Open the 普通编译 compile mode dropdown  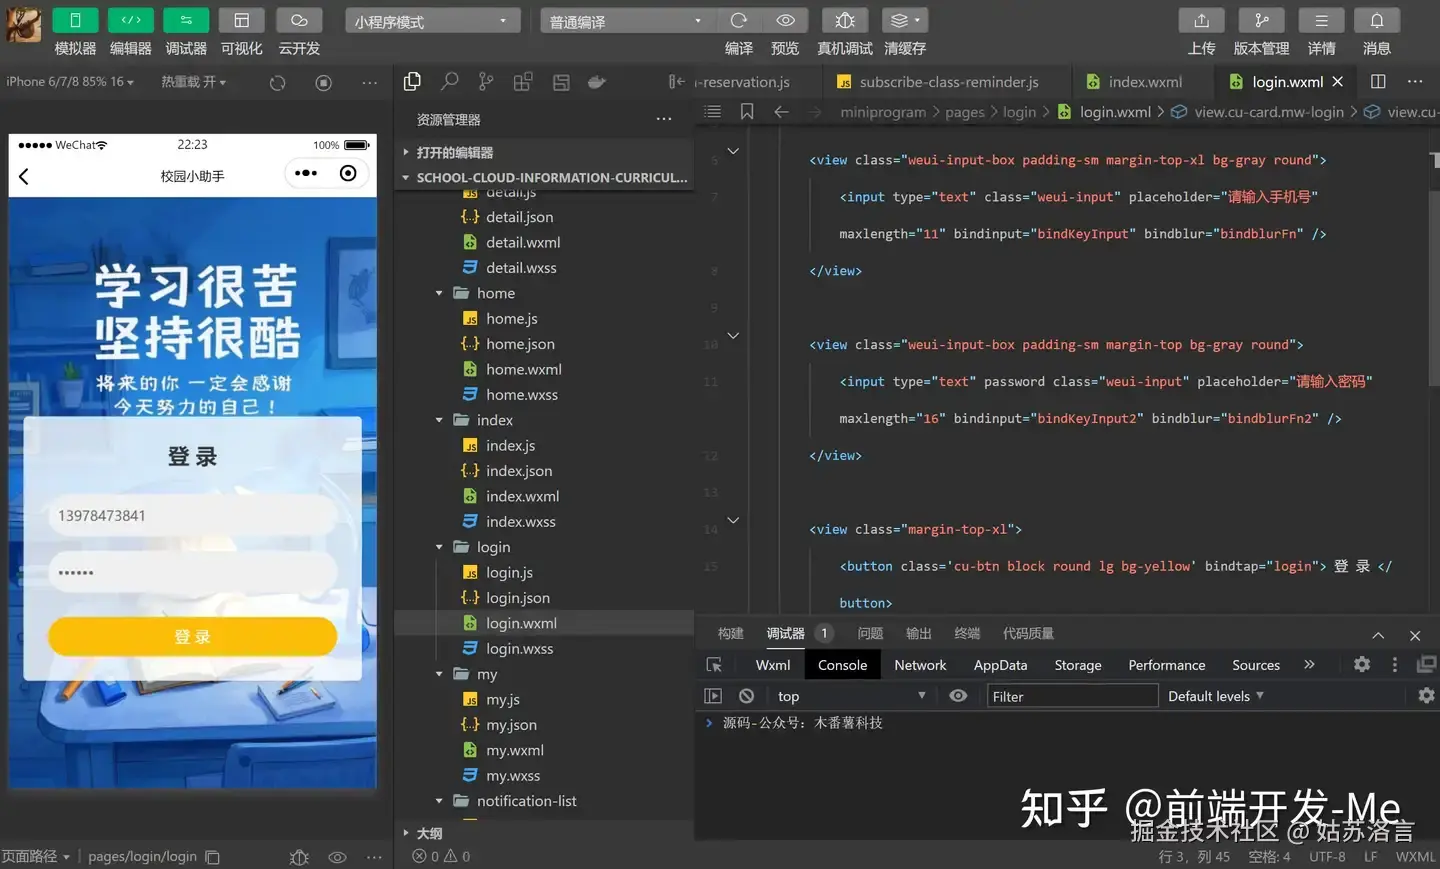pyautogui.click(x=628, y=21)
